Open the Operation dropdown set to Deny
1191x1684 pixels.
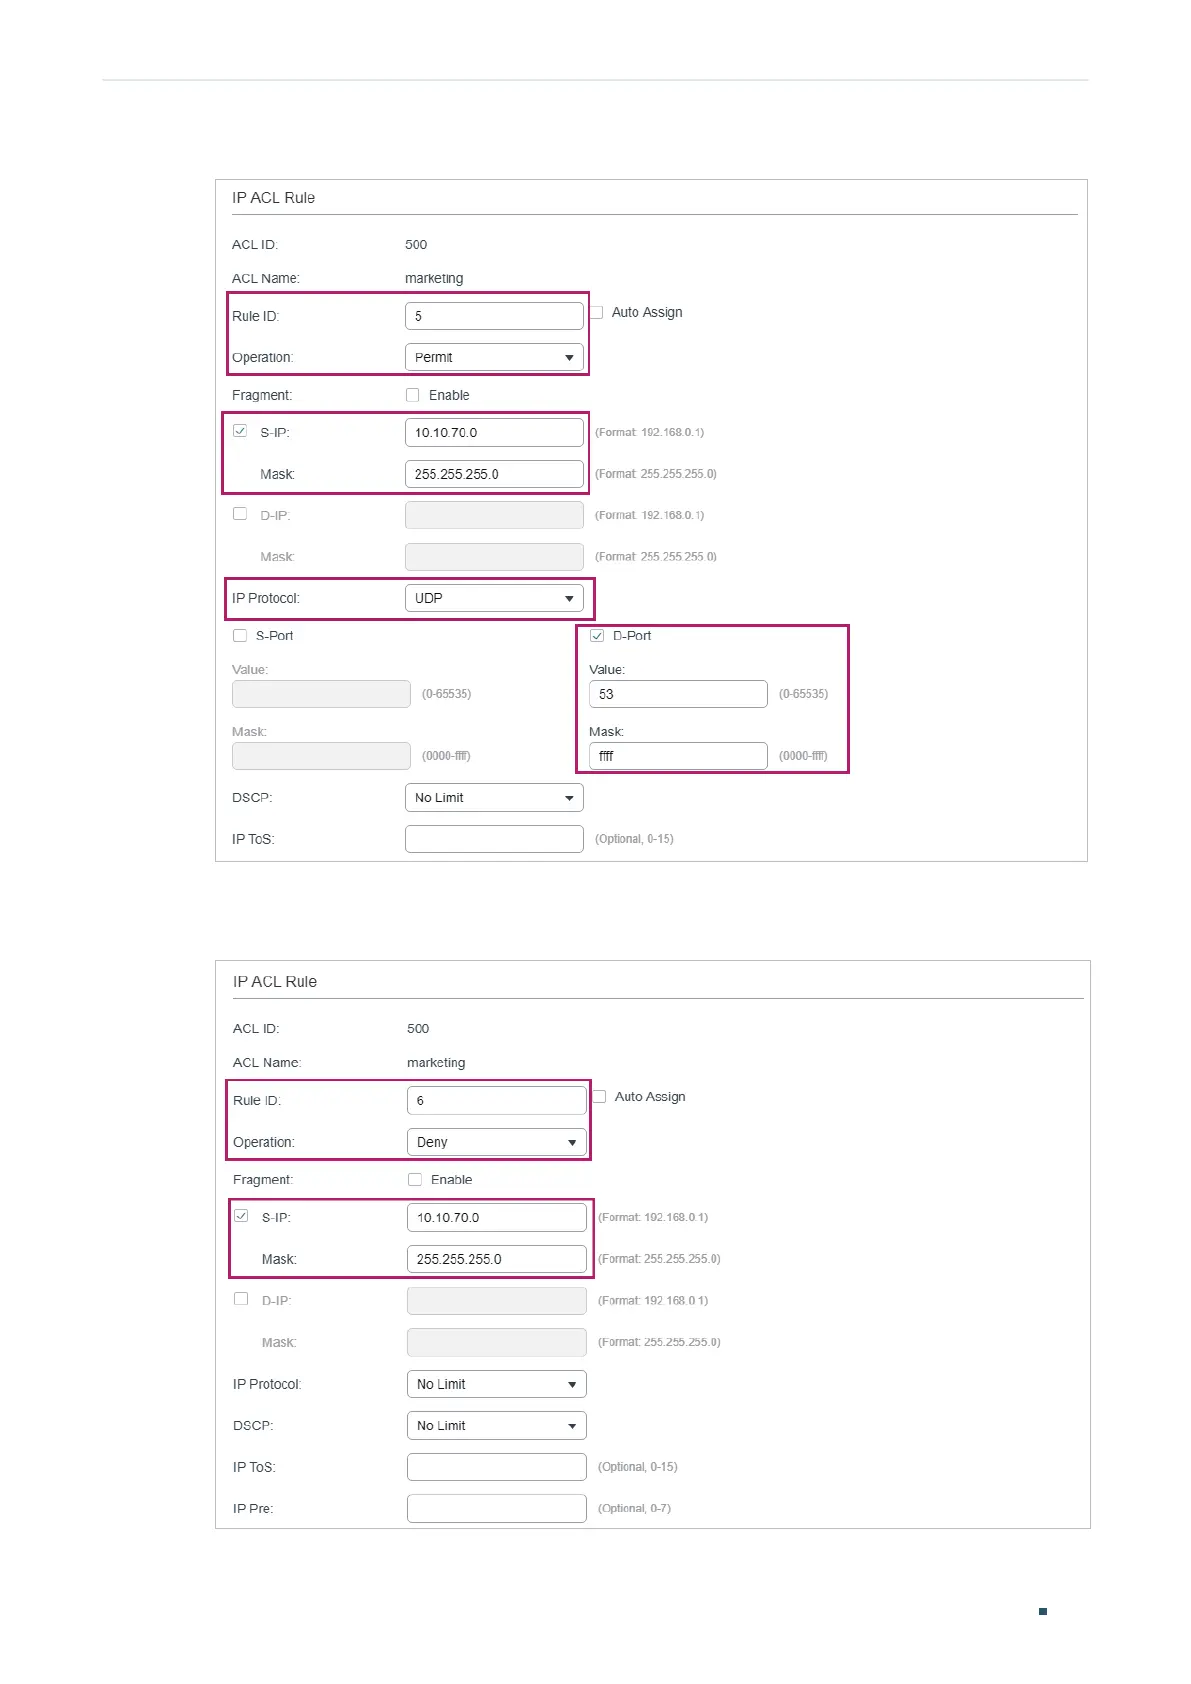(x=496, y=1142)
